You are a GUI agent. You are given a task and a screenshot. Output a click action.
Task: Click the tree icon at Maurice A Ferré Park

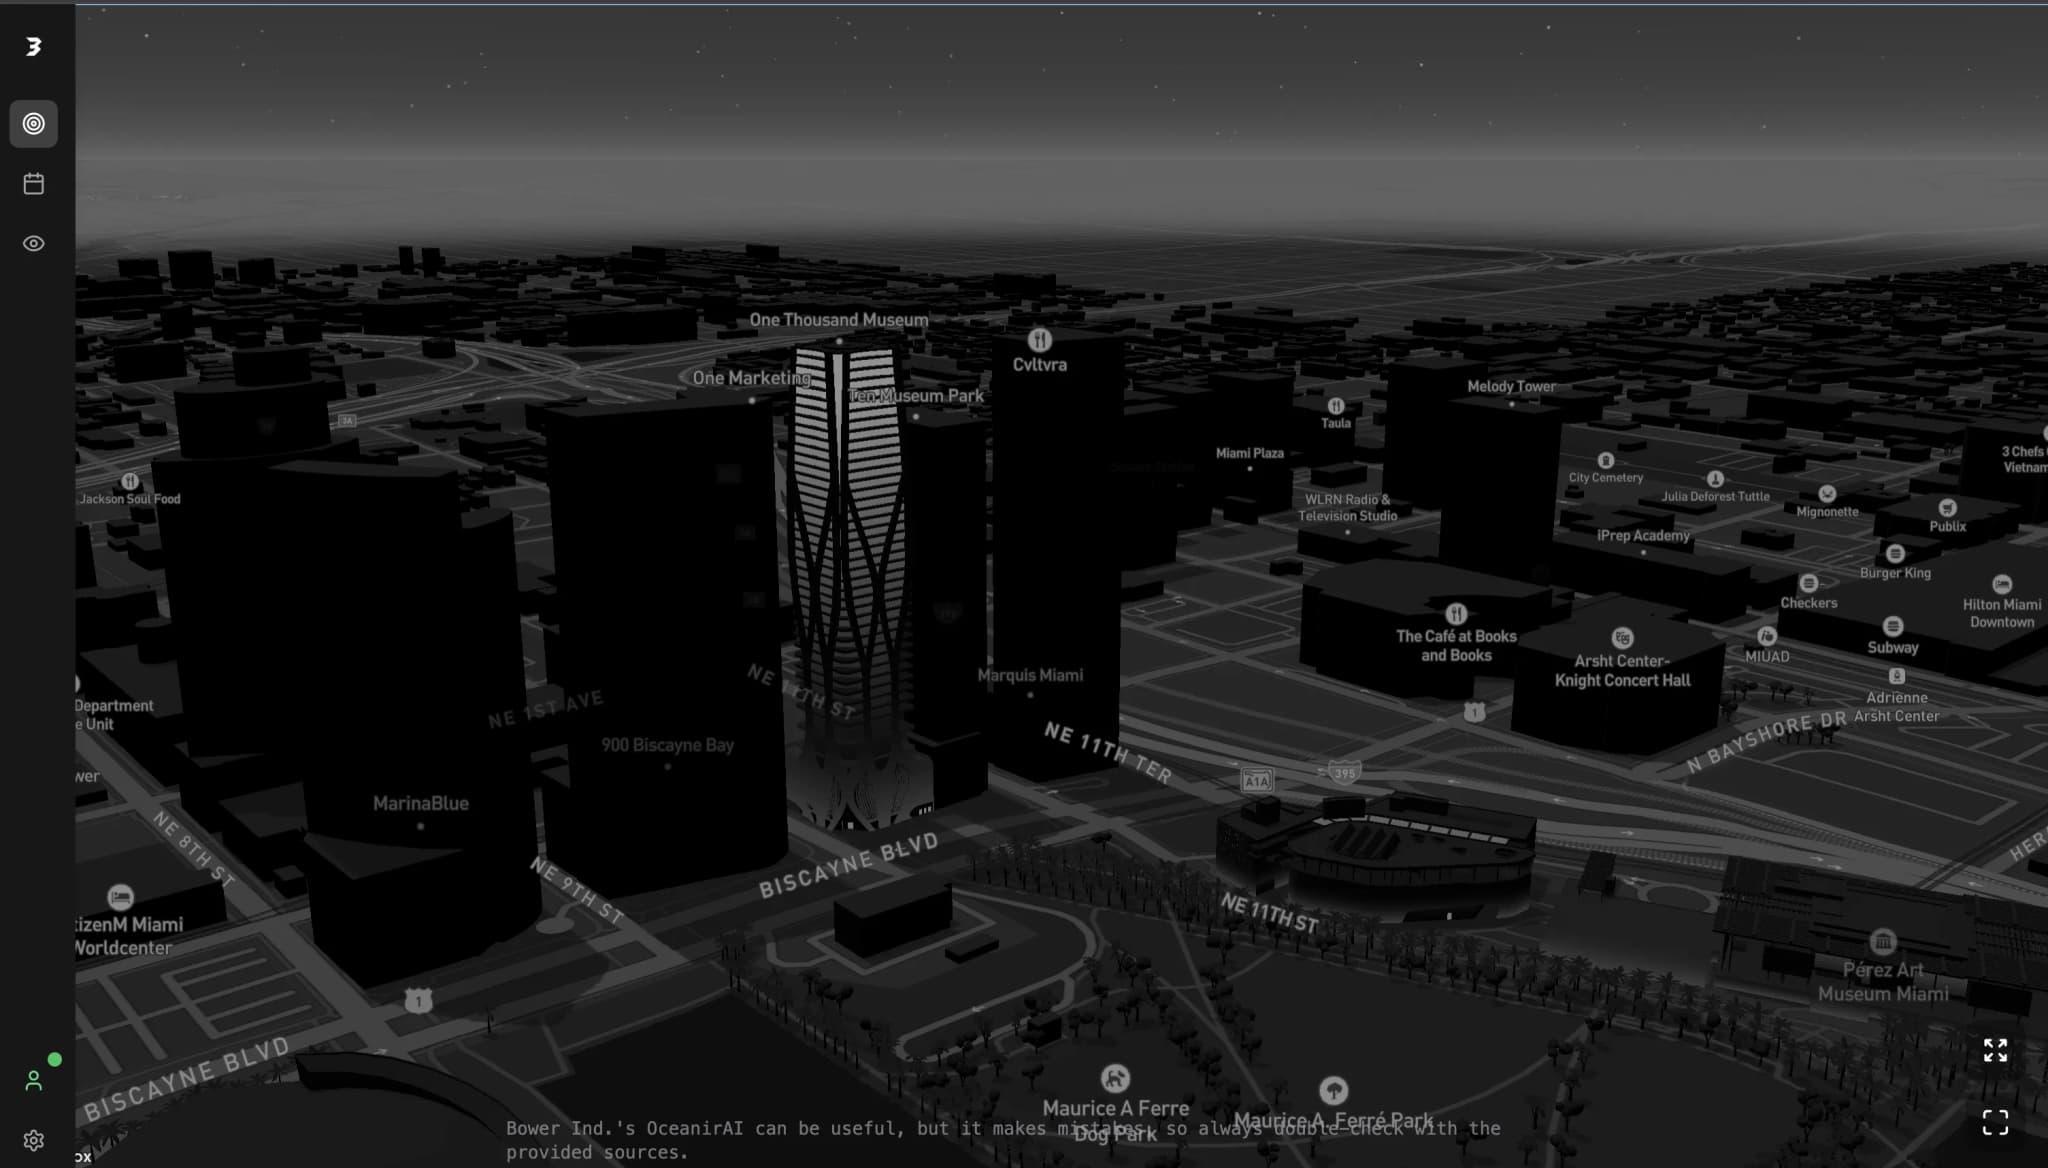click(x=1335, y=1090)
